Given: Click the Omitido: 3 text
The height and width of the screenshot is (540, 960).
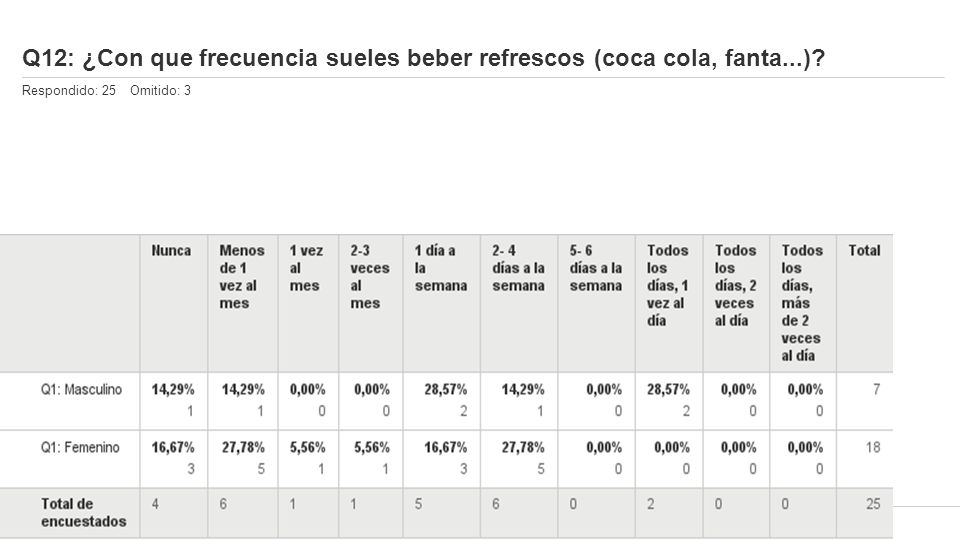Looking at the screenshot, I should (x=160, y=91).
